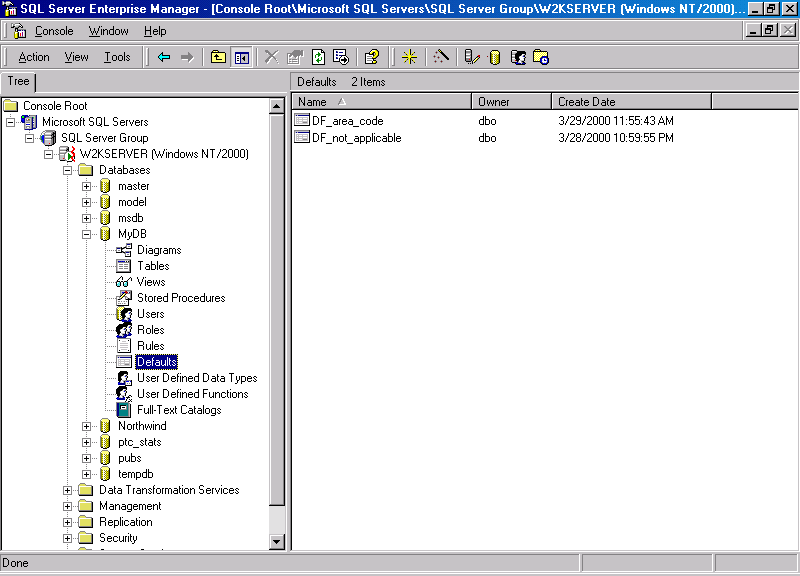
Task: Run a Wizard wand toolbar icon
Action: pyautogui.click(x=441, y=57)
